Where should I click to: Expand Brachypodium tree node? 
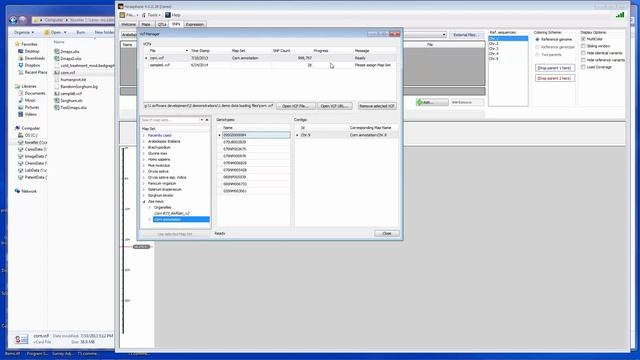coord(144,147)
